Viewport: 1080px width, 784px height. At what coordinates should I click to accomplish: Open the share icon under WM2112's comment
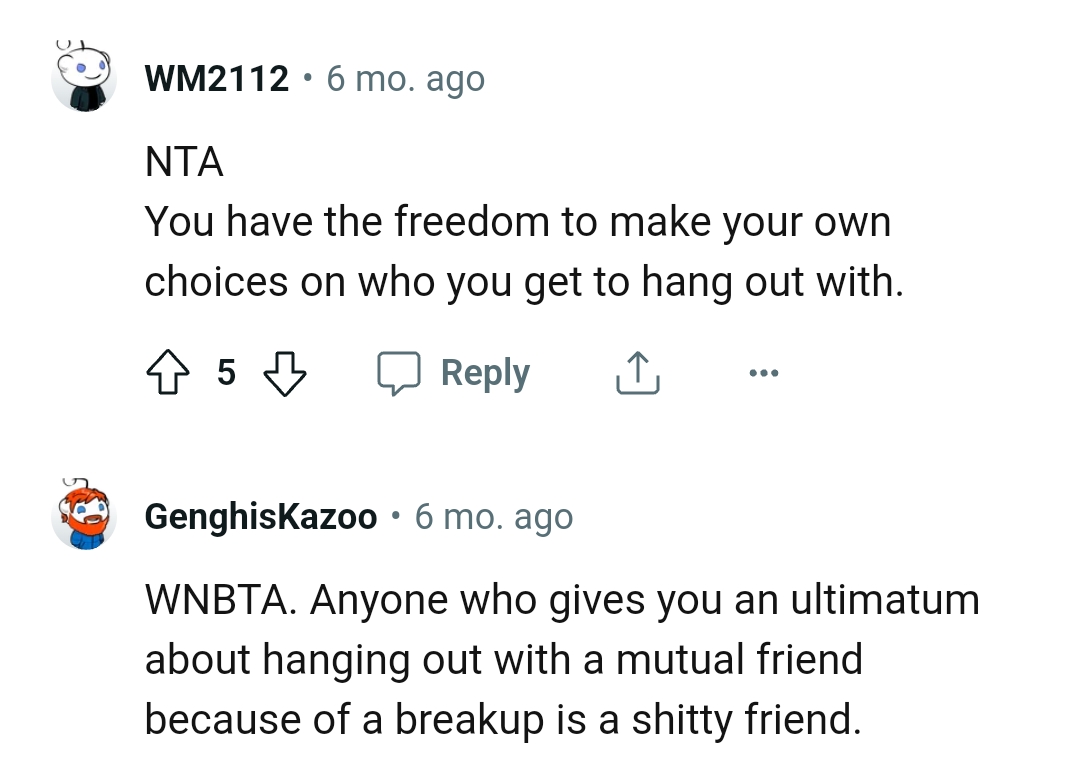click(637, 372)
